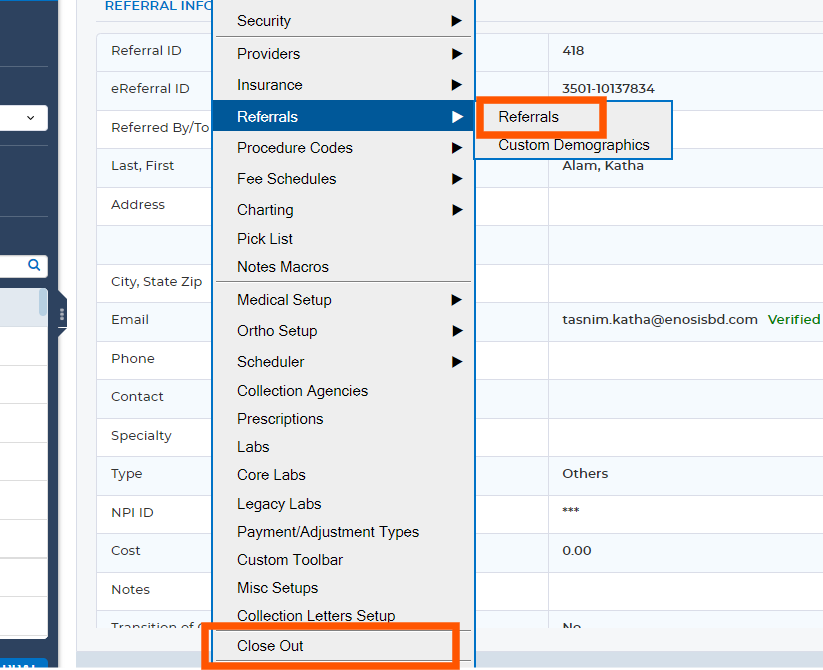Click the Cost value 0.00
The height and width of the screenshot is (670, 823).
(x=577, y=551)
